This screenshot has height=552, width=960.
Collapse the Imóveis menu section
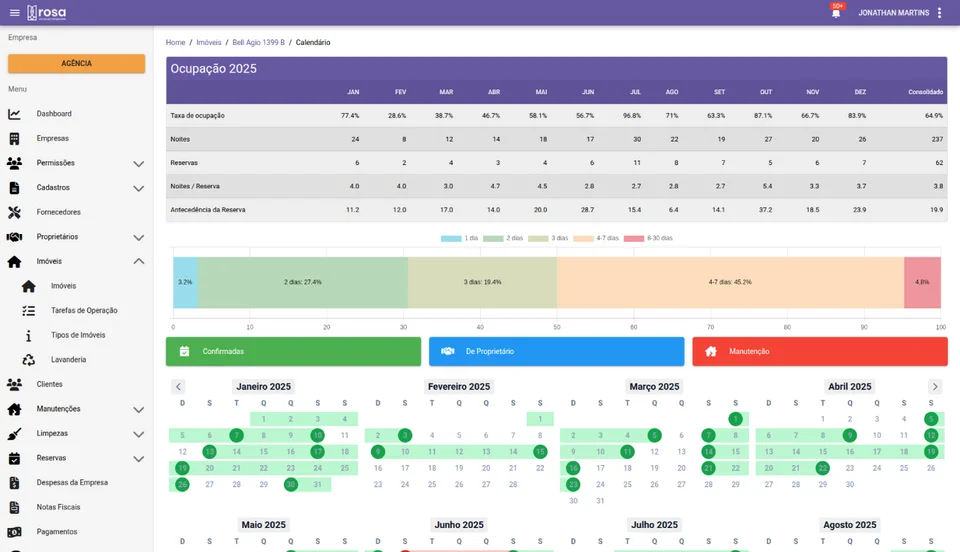point(139,261)
